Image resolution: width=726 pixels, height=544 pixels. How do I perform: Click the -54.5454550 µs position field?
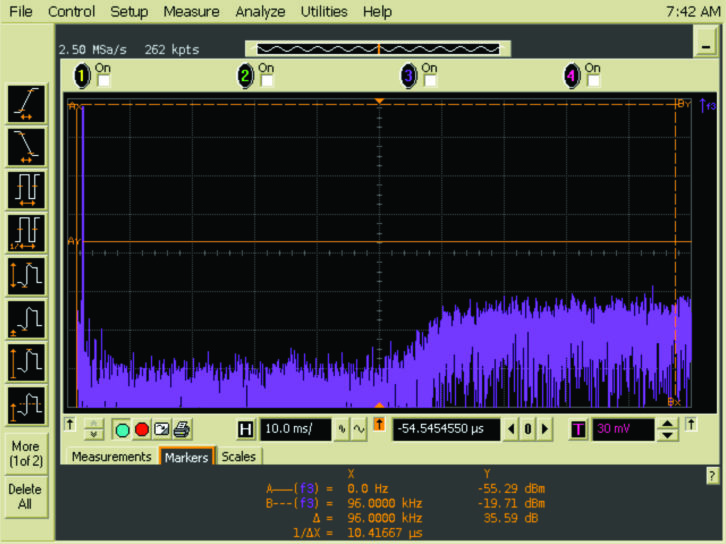pyautogui.click(x=447, y=429)
